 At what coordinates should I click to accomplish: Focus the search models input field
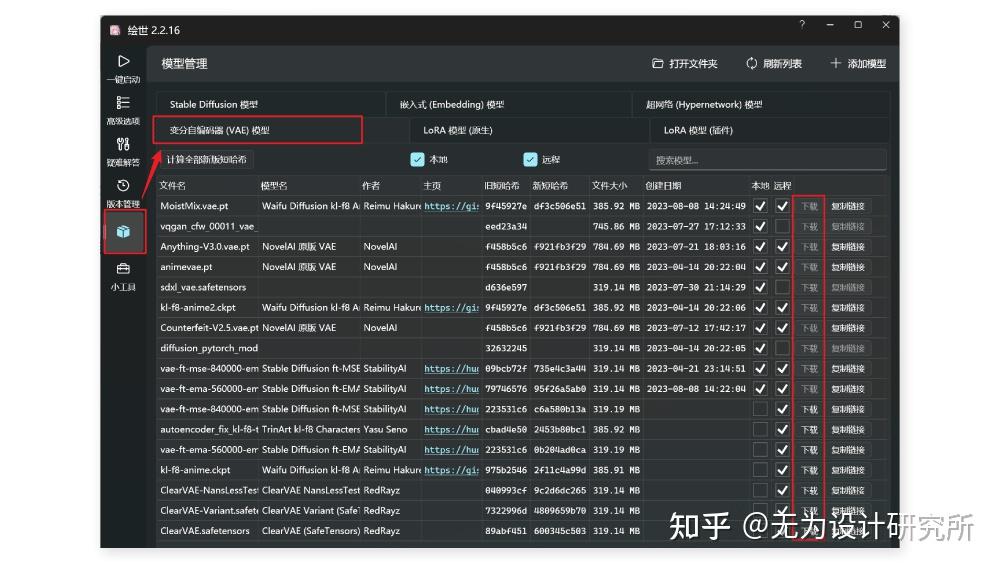pyautogui.click(x=768, y=160)
